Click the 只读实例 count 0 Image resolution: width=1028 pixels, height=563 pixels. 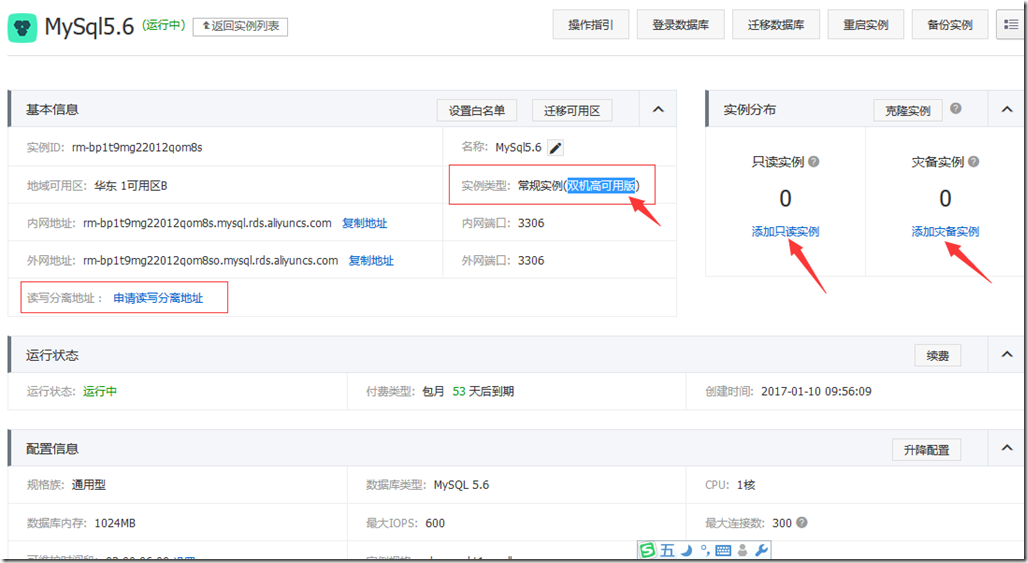pyautogui.click(x=785, y=198)
